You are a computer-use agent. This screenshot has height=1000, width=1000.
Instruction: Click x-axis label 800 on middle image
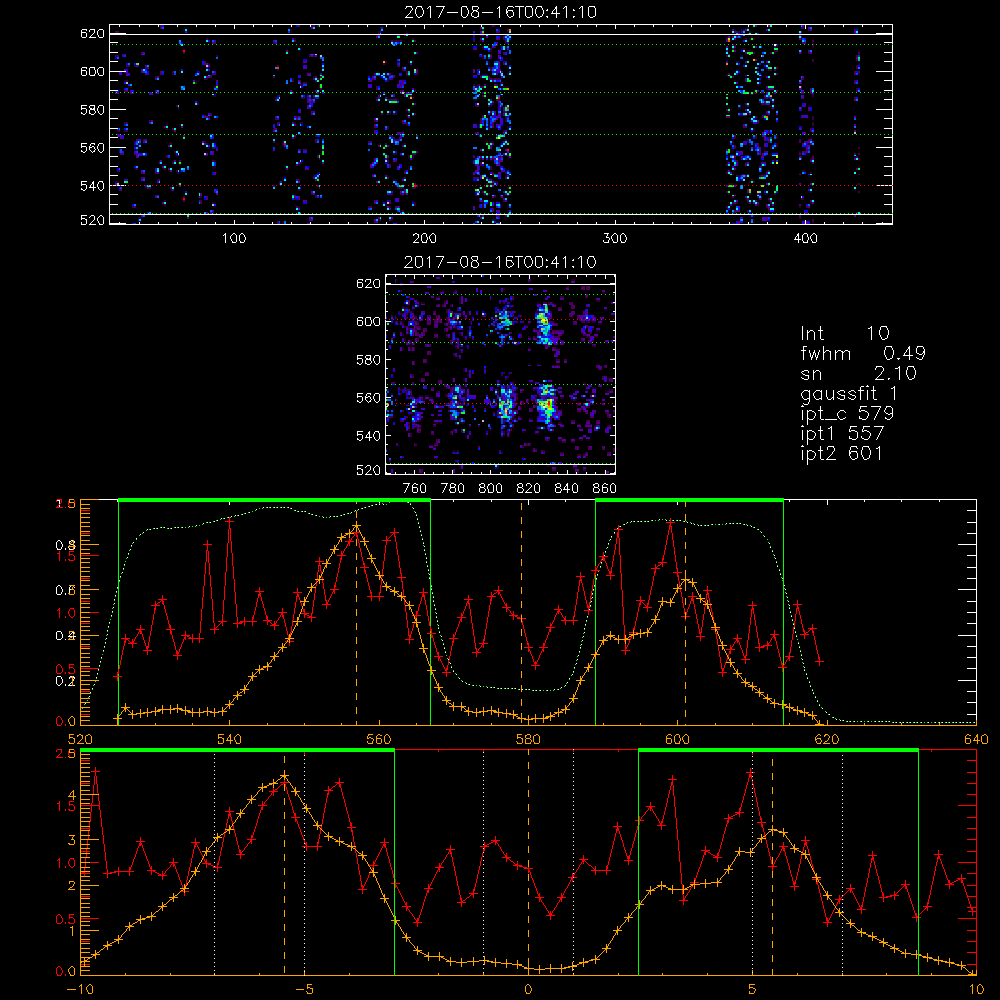pyautogui.click(x=490, y=489)
